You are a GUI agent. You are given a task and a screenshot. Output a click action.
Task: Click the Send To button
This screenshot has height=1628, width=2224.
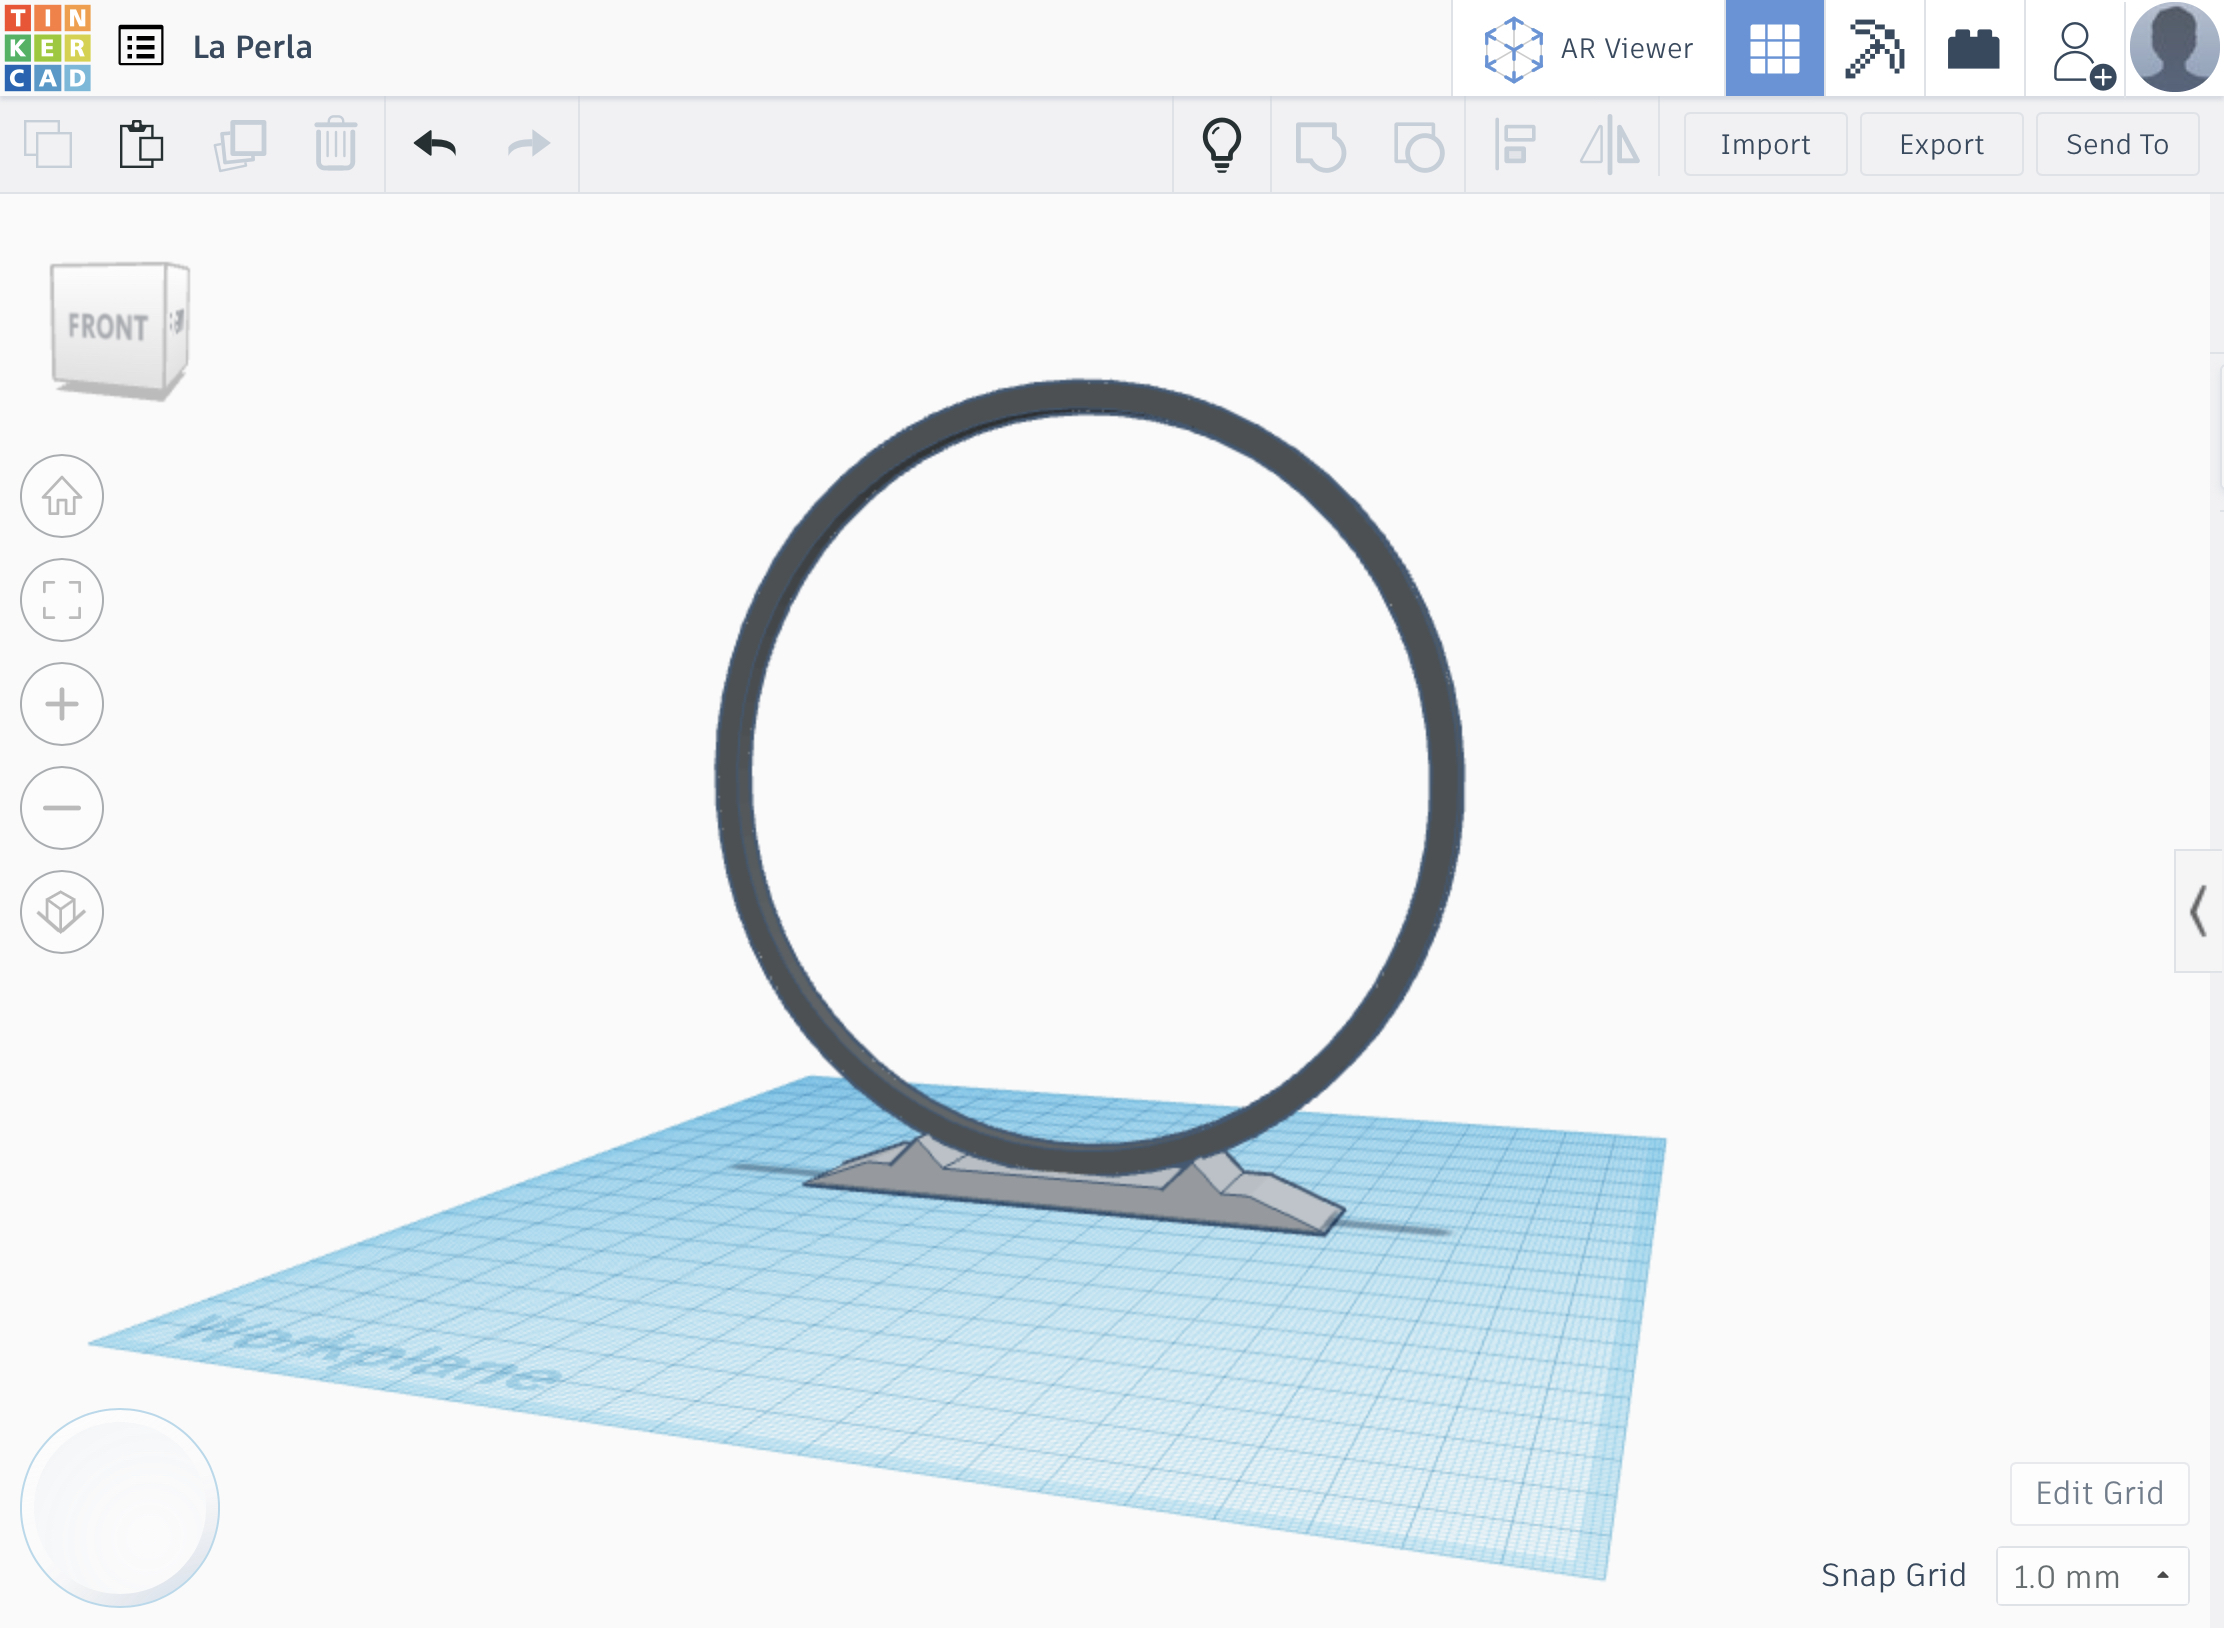[x=2117, y=145]
